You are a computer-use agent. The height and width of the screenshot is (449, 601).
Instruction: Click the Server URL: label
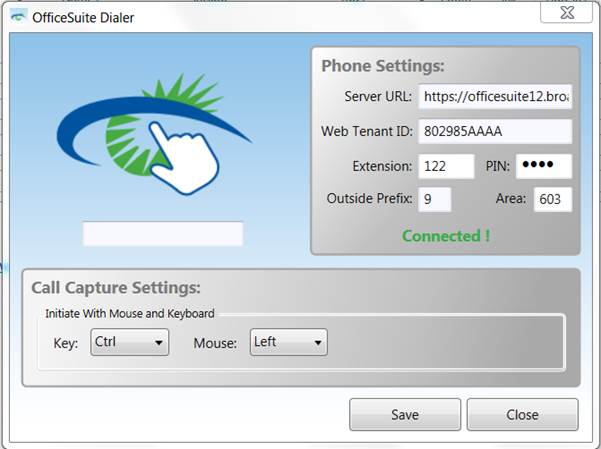[378, 97]
